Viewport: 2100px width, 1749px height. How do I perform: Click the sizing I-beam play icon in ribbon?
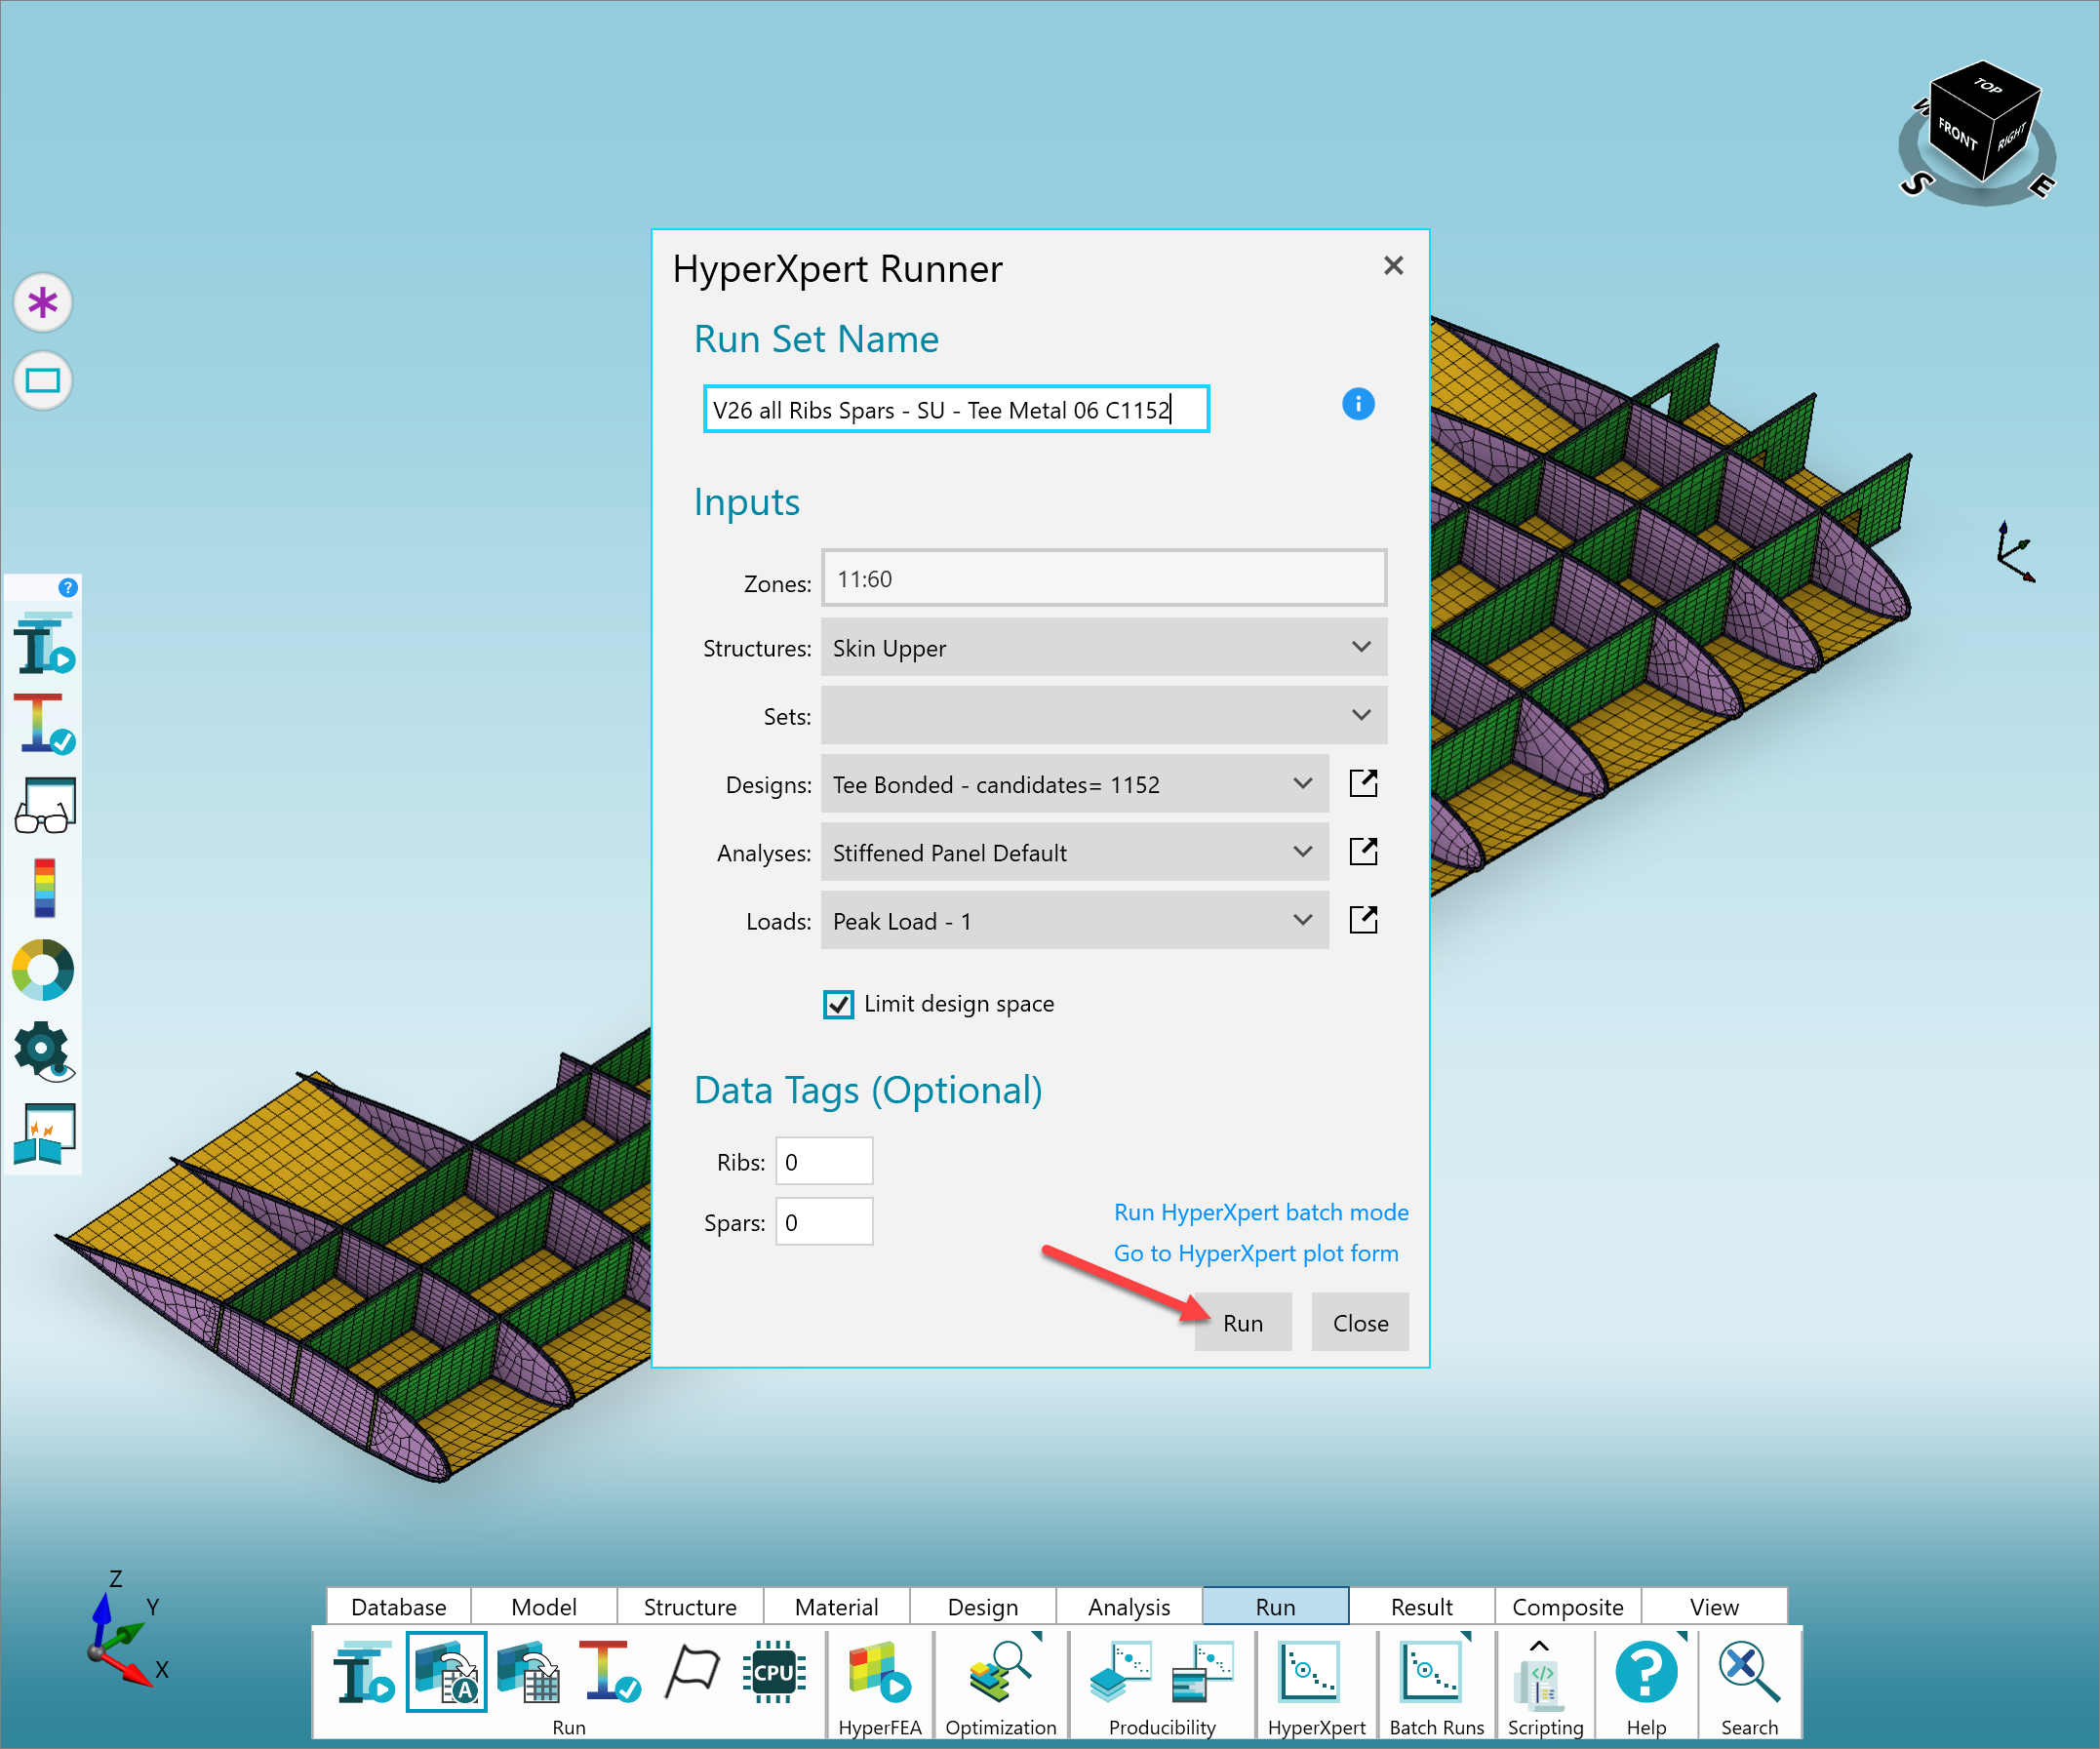(x=364, y=1672)
